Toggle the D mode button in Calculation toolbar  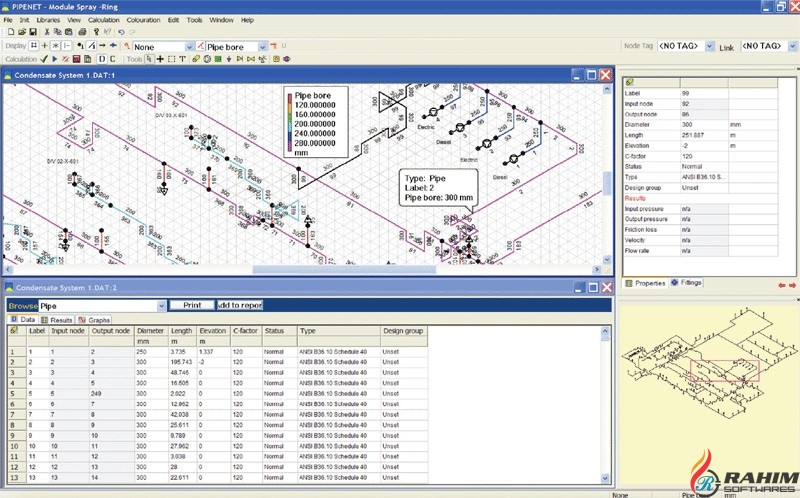click(x=101, y=59)
